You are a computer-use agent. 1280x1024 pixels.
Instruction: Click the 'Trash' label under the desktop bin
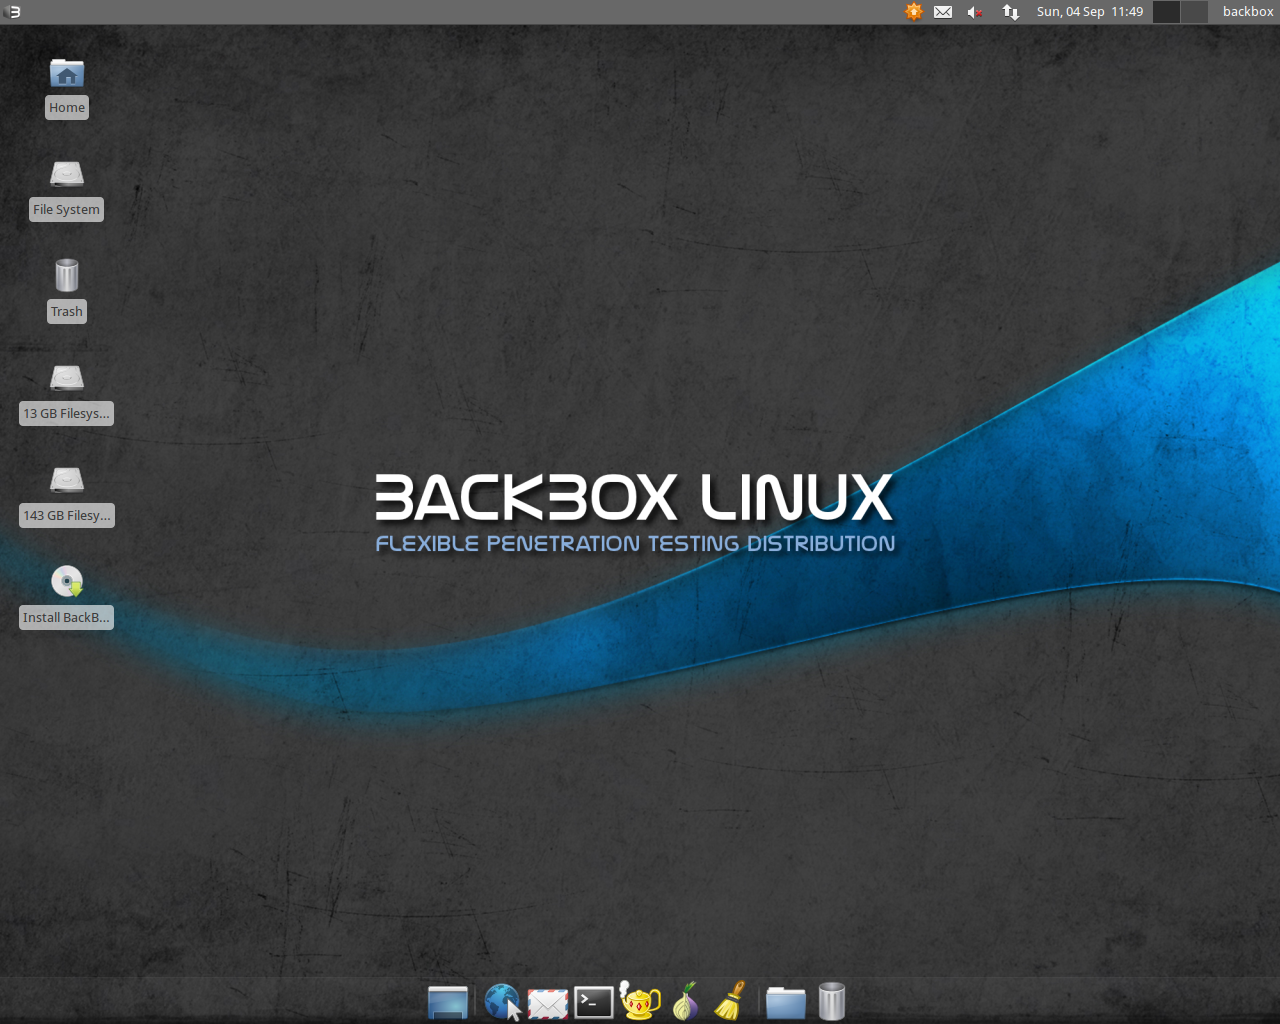pyautogui.click(x=67, y=312)
